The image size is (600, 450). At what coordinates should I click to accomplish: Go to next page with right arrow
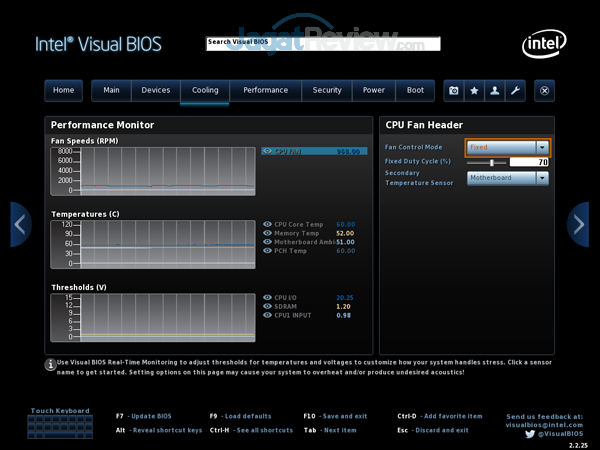pos(578,225)
